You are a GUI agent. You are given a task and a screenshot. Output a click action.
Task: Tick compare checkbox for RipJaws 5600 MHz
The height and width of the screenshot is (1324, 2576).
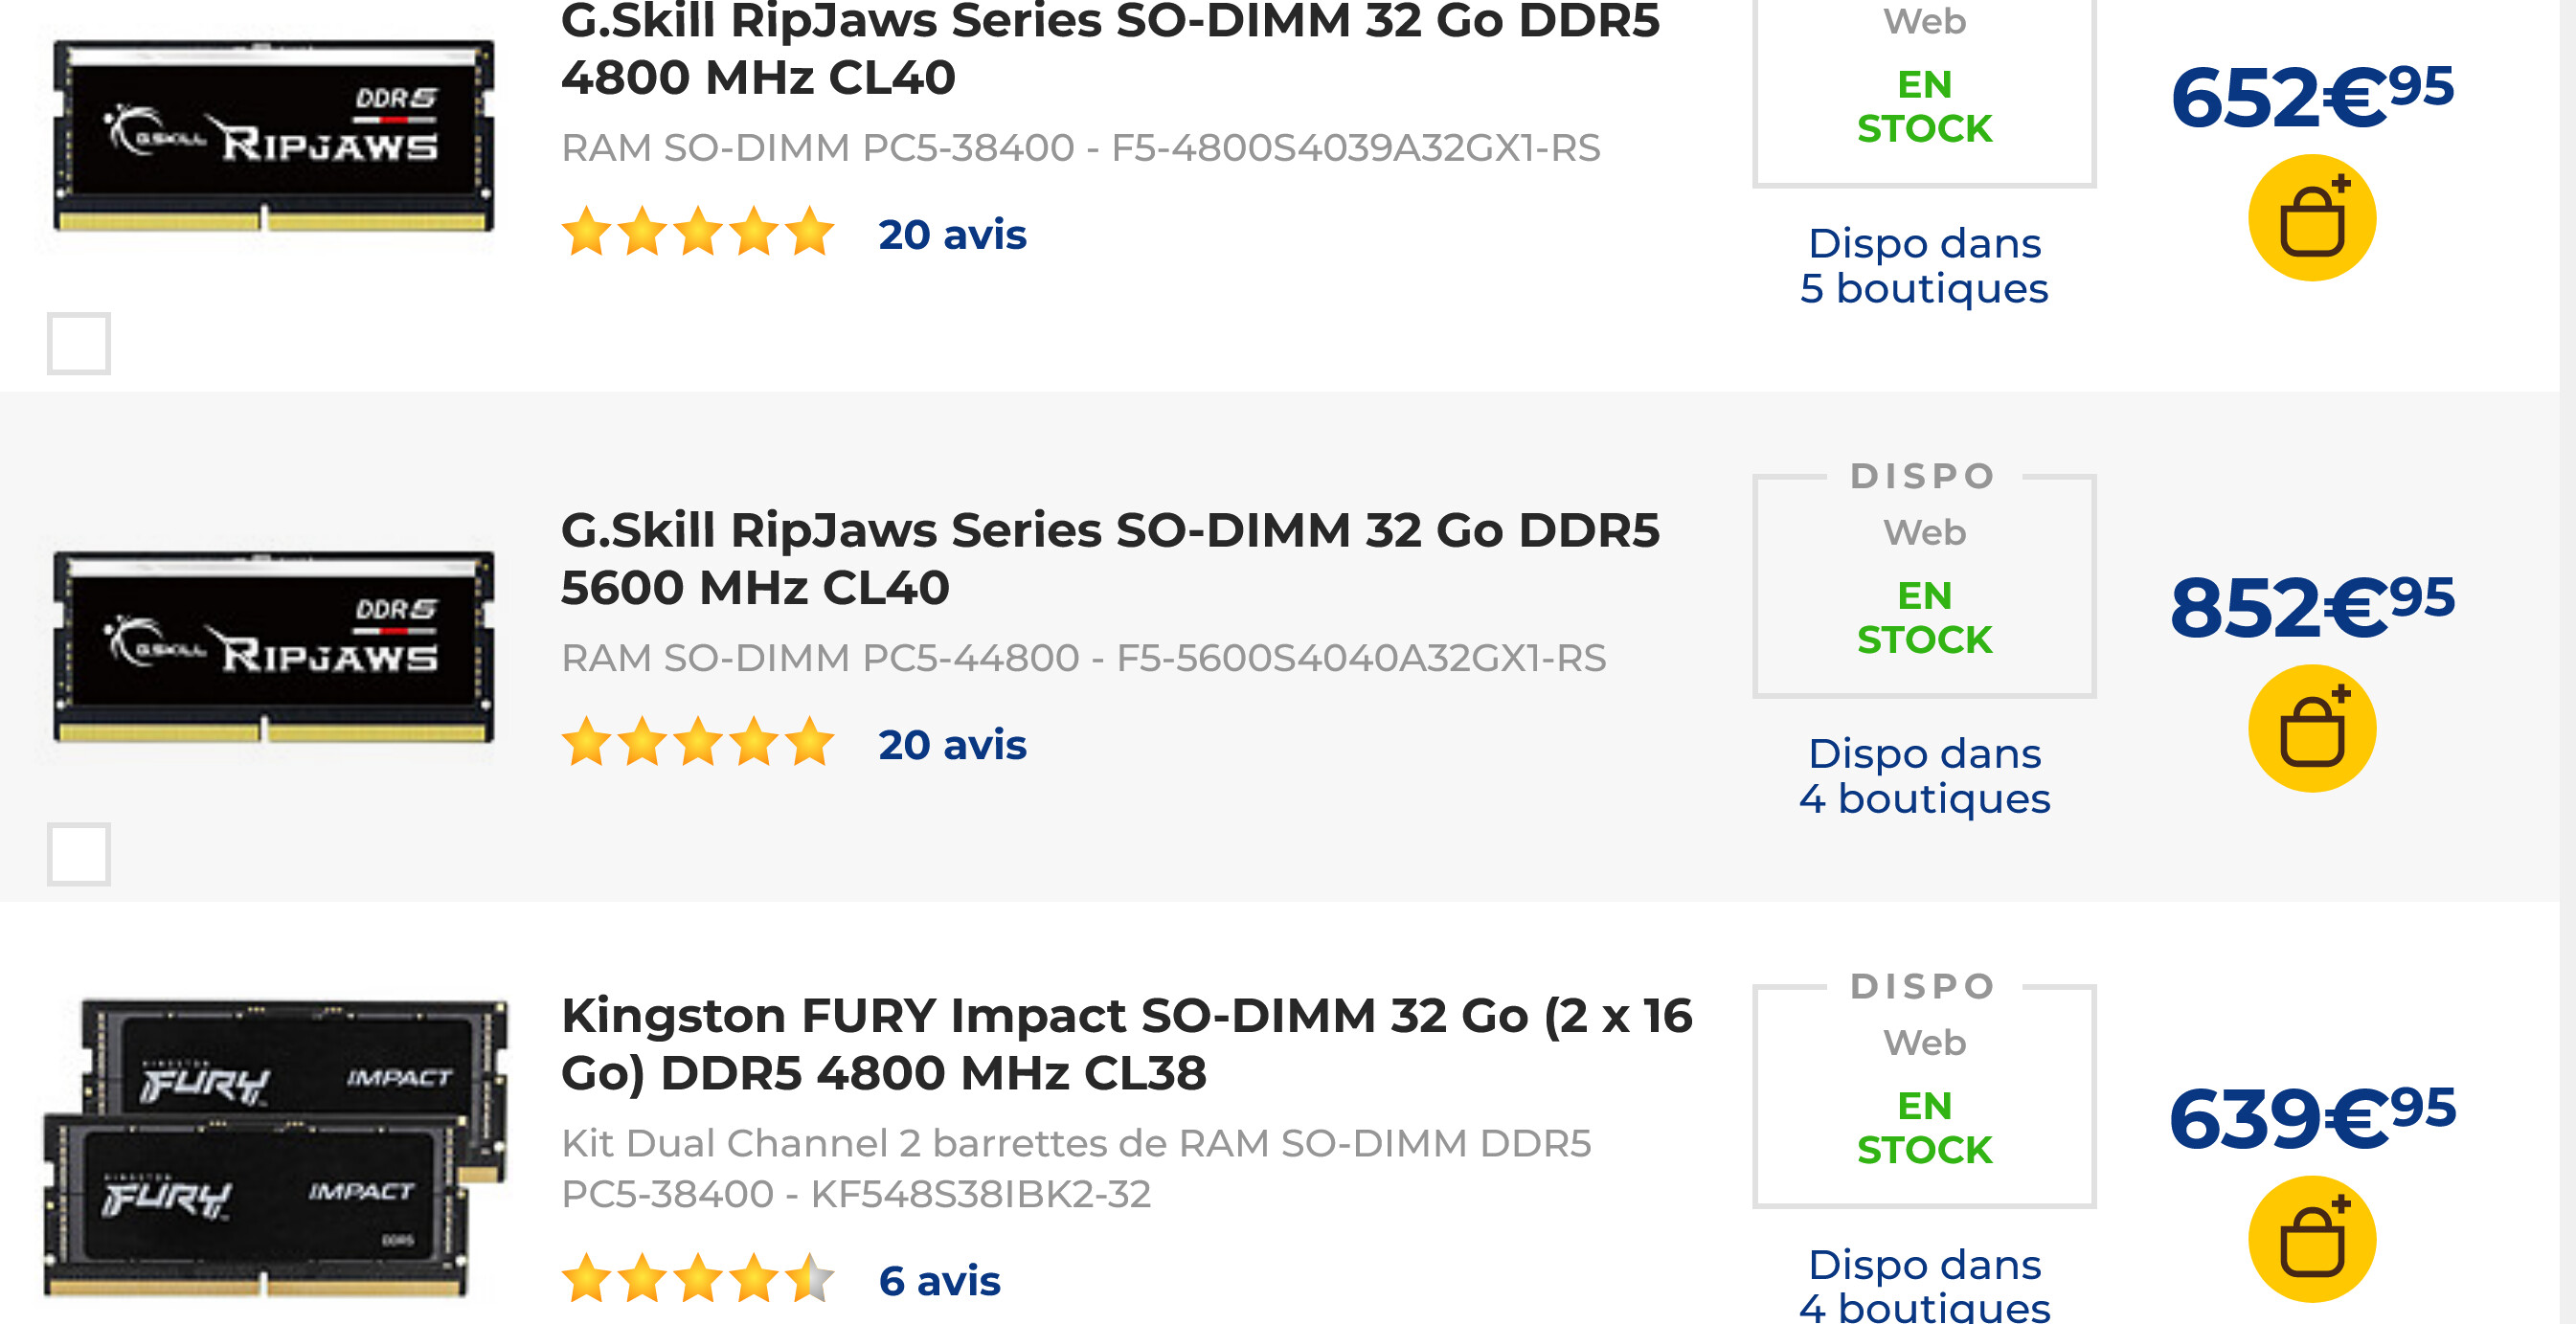coord(79,854)
